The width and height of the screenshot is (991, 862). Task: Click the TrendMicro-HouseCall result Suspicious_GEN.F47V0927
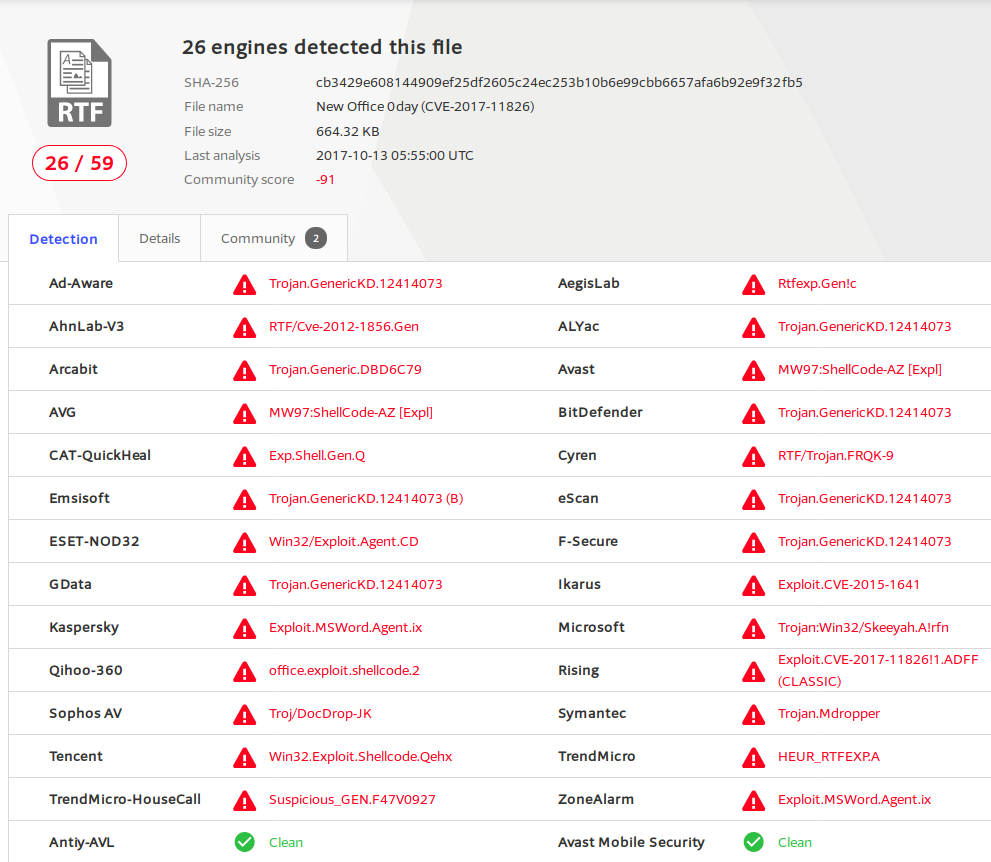pos(352,799)
